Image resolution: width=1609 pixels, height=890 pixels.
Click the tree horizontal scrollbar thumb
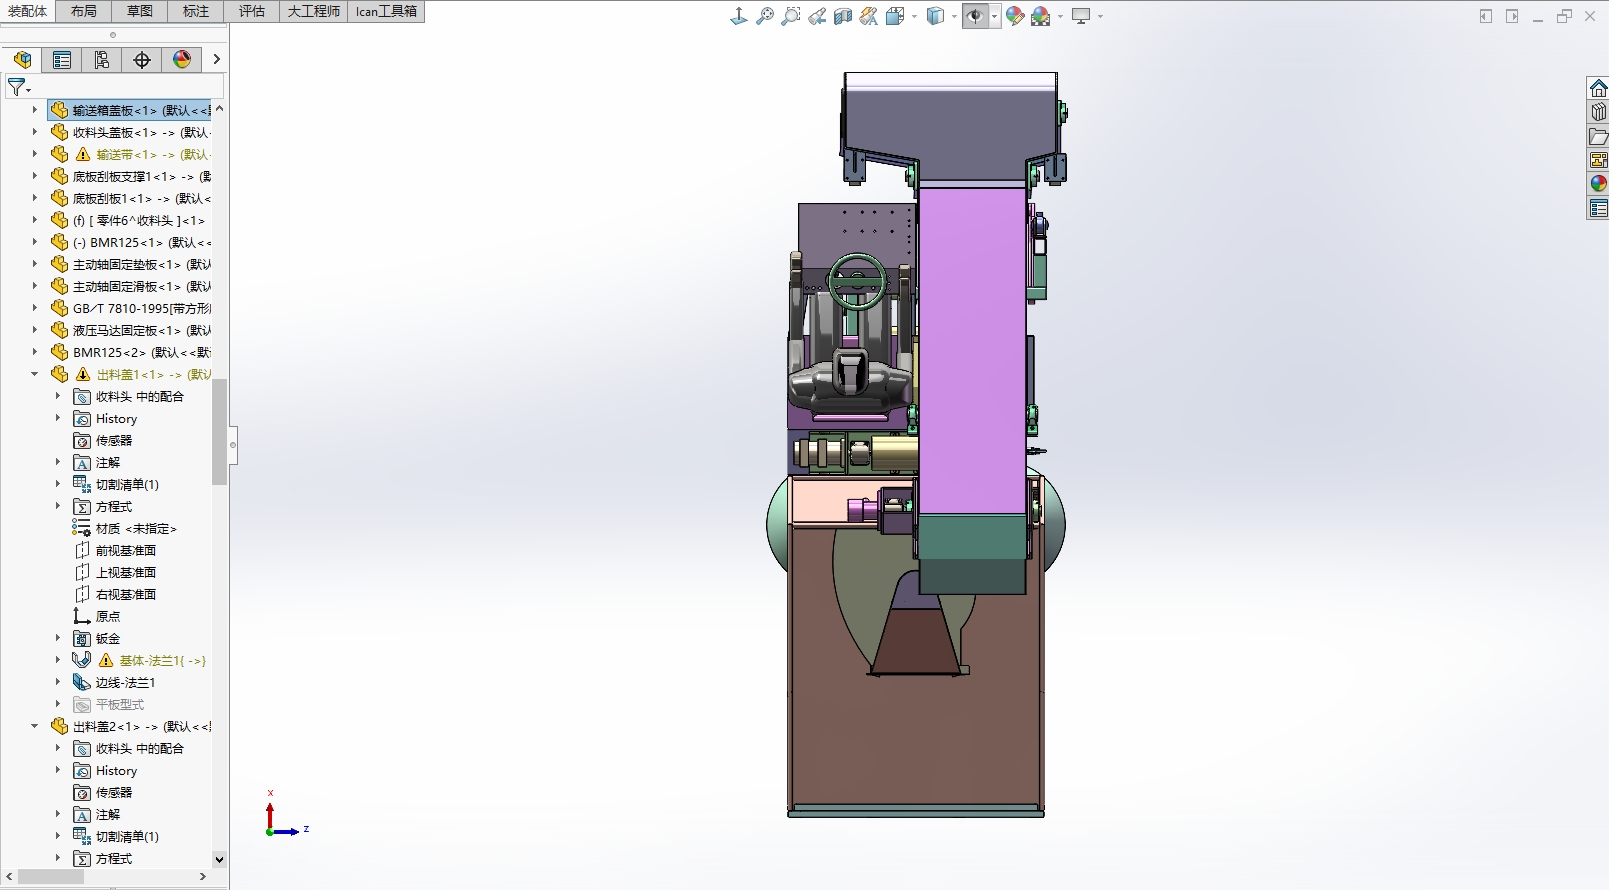[x=51, y=876]
